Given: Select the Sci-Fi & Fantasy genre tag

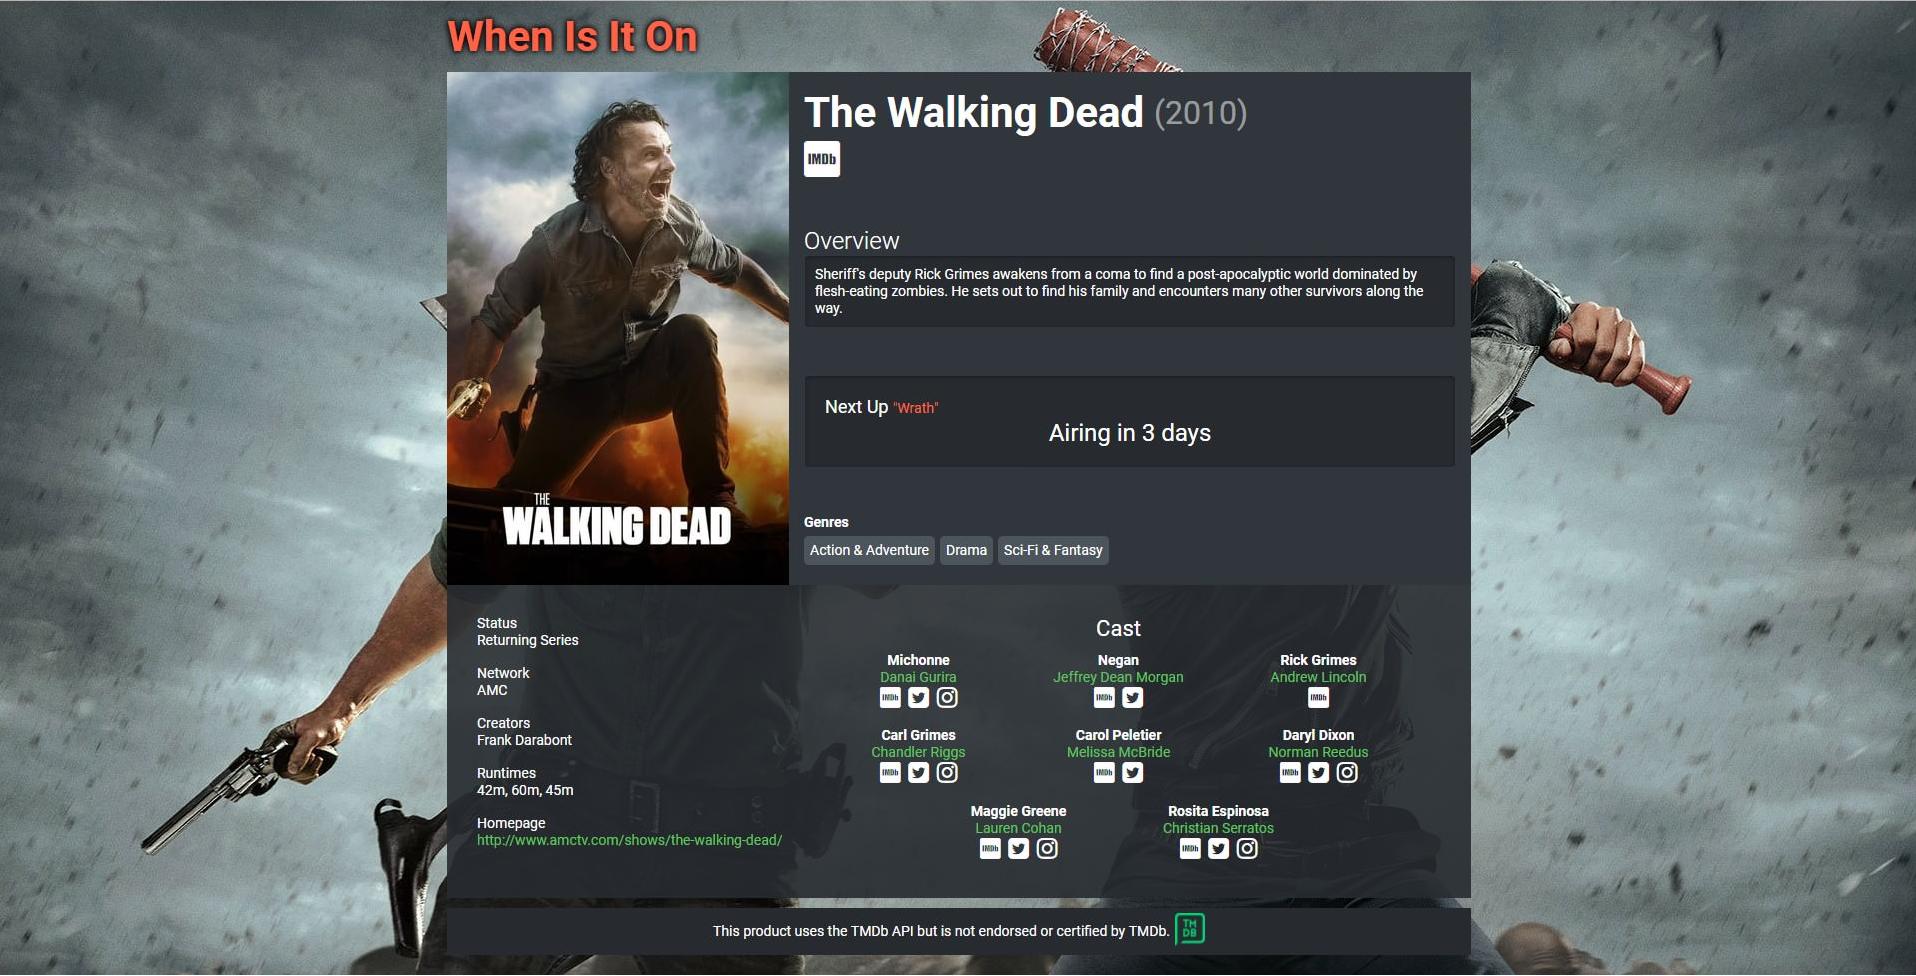Looking at the screenshot, I should (1053, 550).
